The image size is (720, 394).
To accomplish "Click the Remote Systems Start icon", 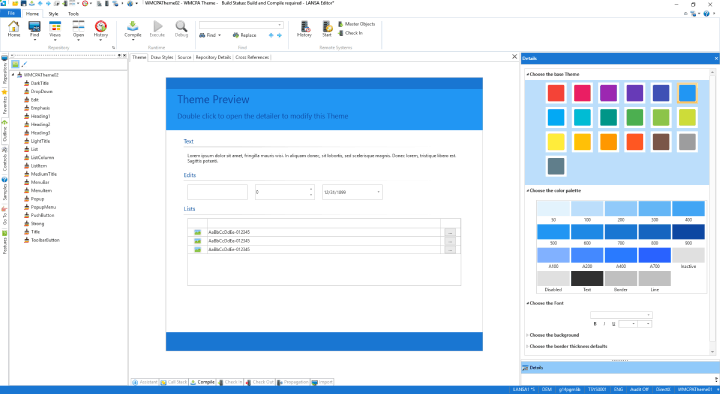I will coord(327,29).
